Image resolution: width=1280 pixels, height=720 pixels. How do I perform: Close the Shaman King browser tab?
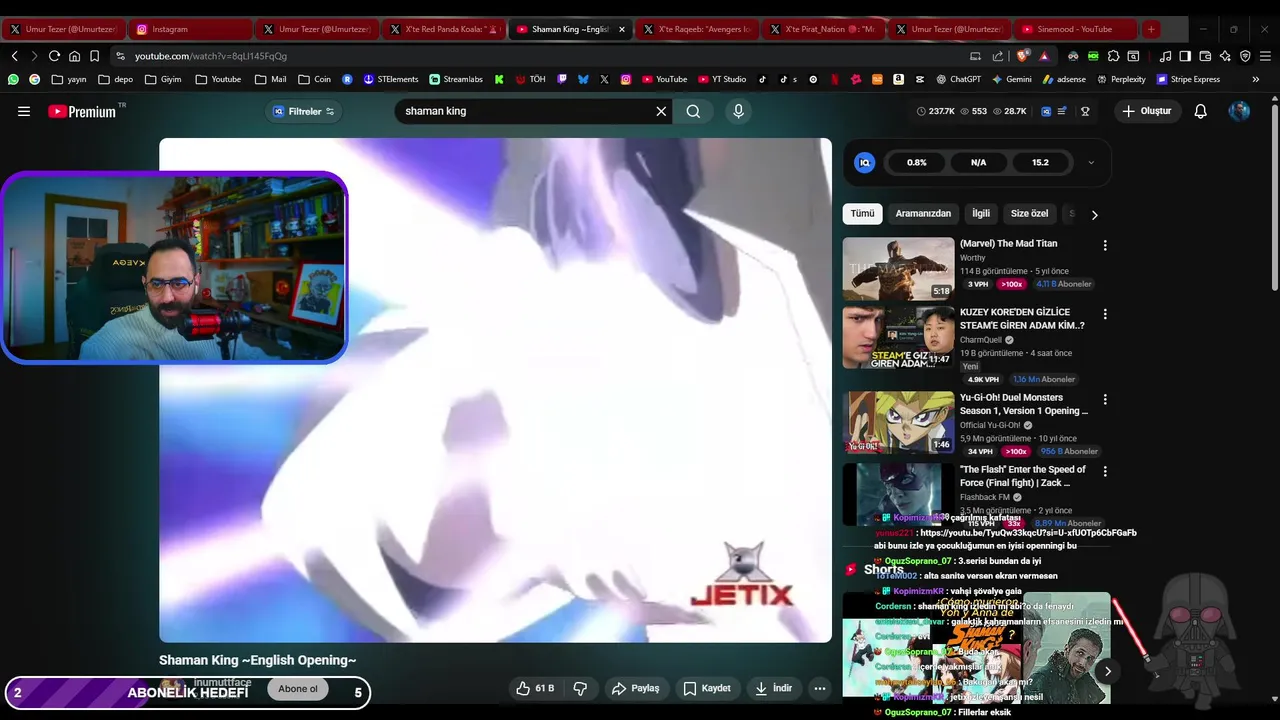[x=621, y=29]
